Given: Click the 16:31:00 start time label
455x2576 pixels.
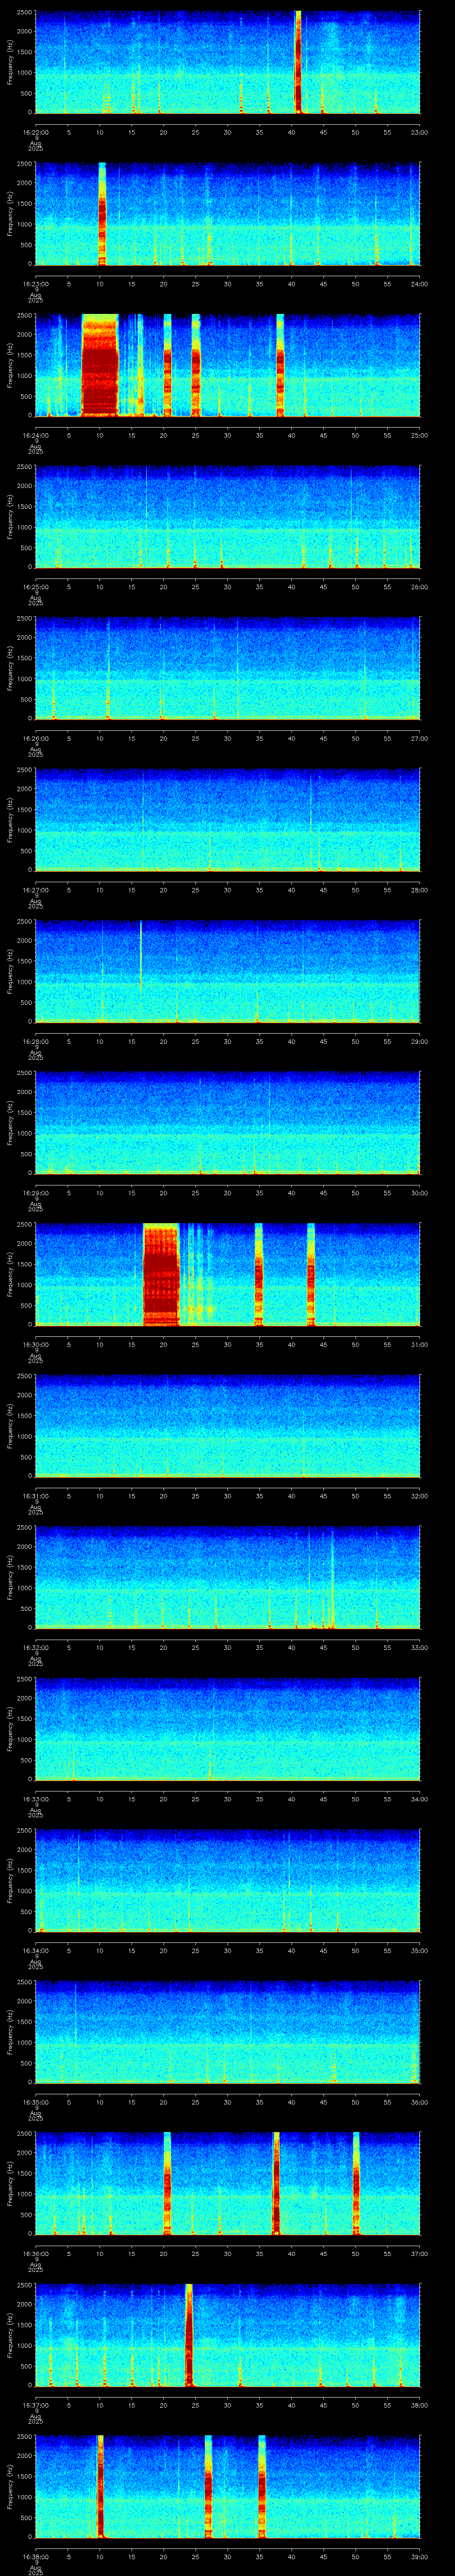Looking at the screenshot, I should click(35, 1496).
